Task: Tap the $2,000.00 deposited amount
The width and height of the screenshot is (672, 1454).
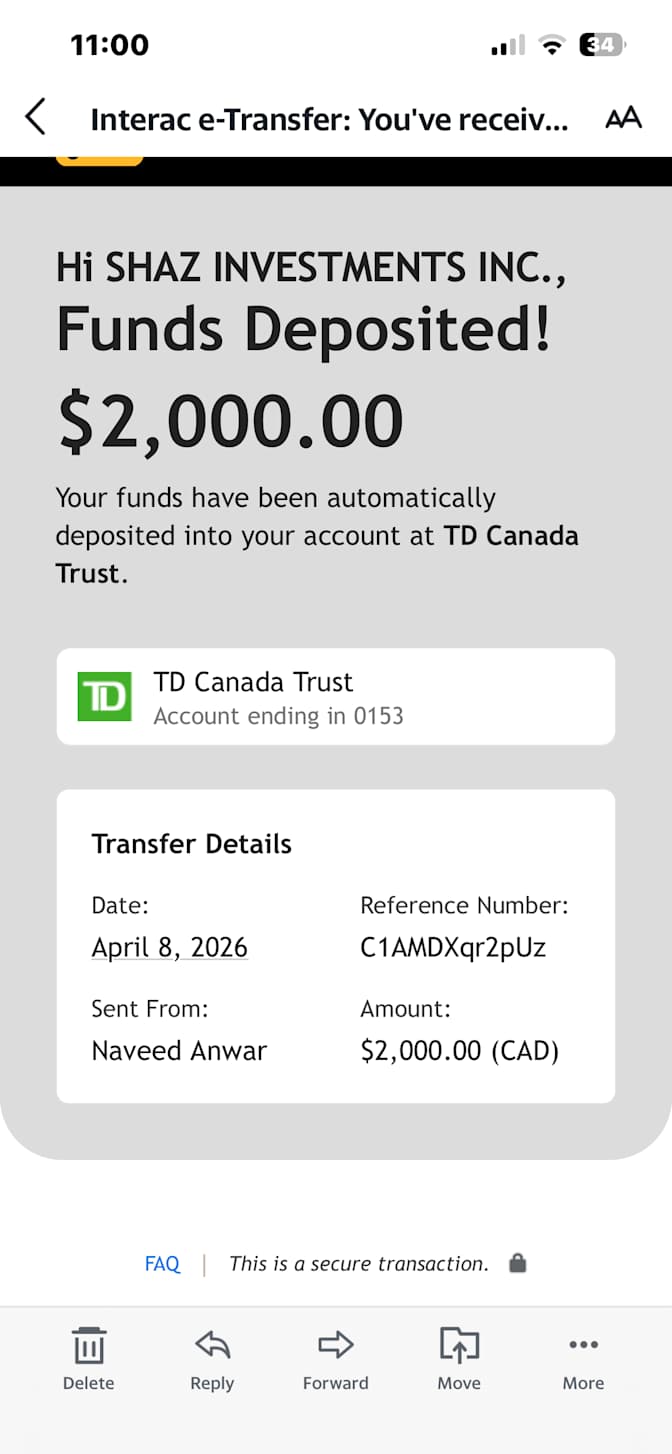Action: (x=231, y=421)
